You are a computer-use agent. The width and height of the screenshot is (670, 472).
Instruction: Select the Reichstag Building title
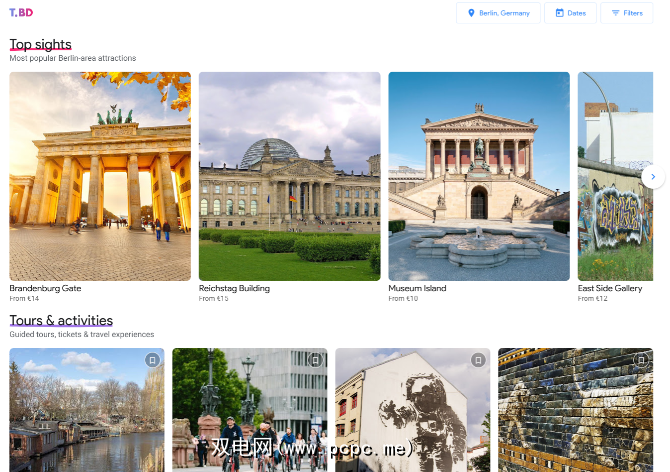tap(234, 288)
